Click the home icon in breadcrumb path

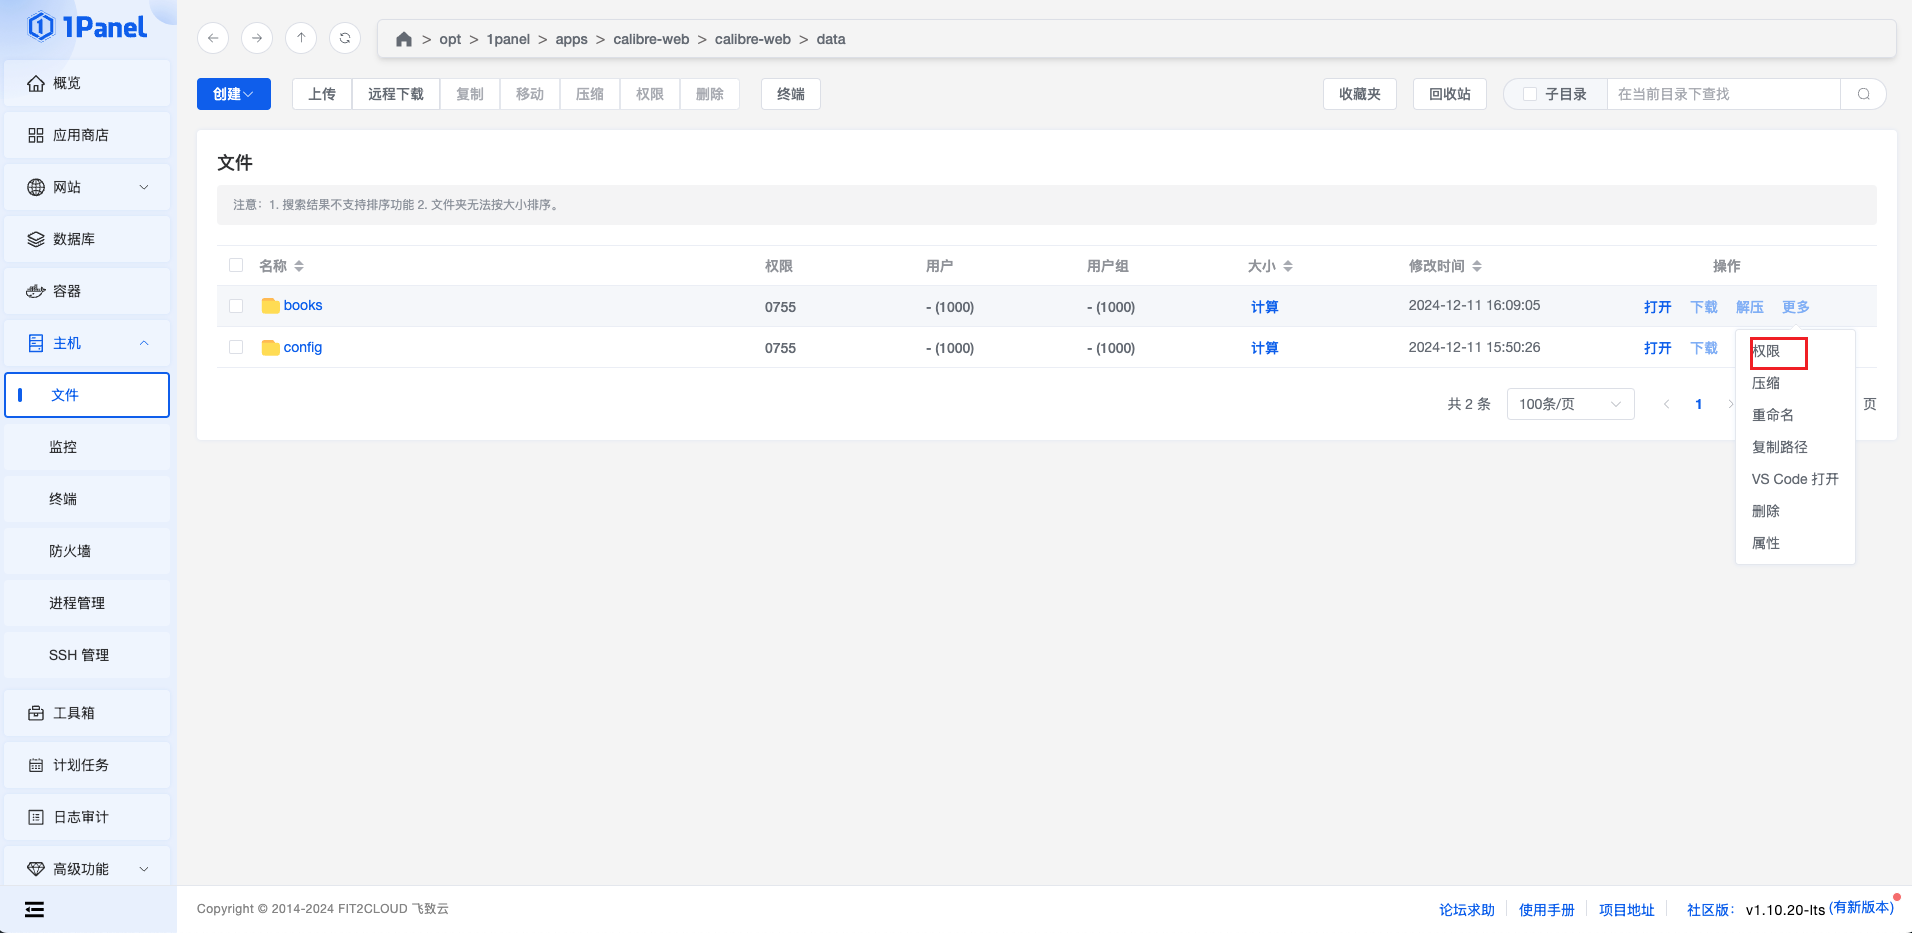point(404,39)
